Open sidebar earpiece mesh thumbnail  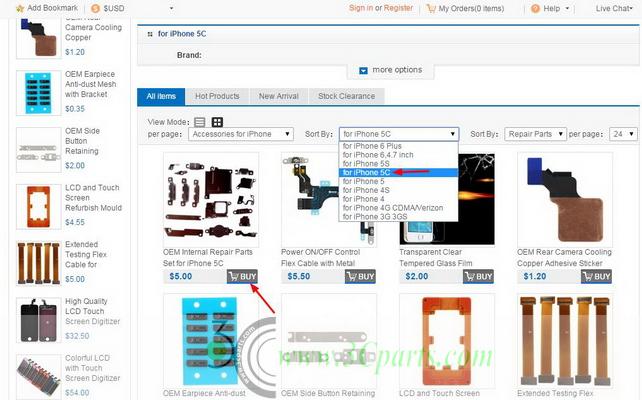(38, 93)
